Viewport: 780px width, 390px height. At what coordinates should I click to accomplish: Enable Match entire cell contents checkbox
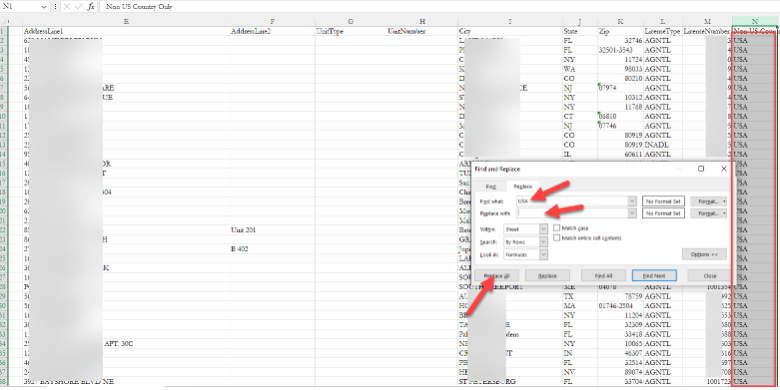[x=557, y=238]
